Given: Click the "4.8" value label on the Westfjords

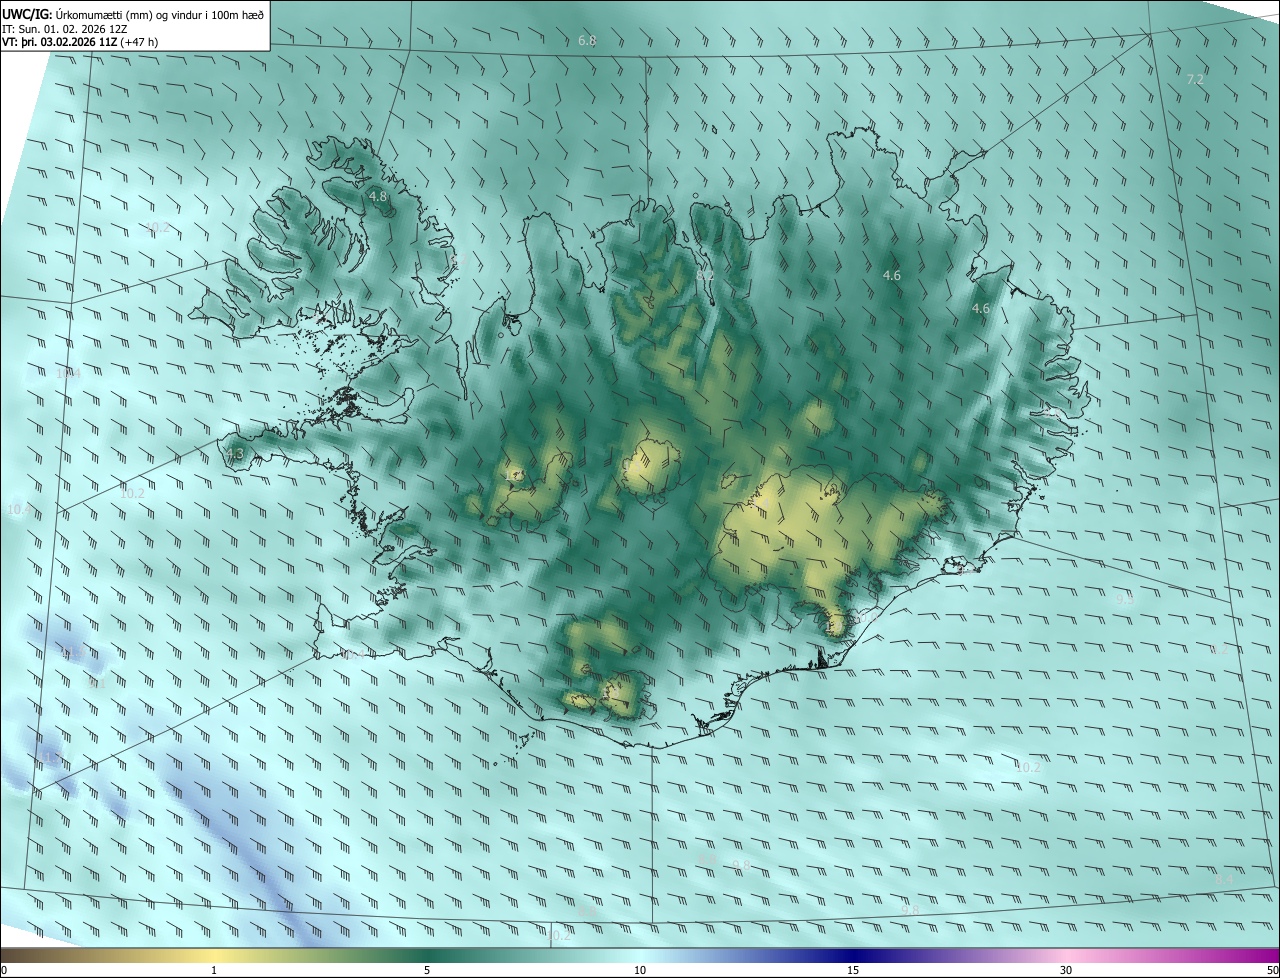Looking at the screenshot, I should click(378, 197).
